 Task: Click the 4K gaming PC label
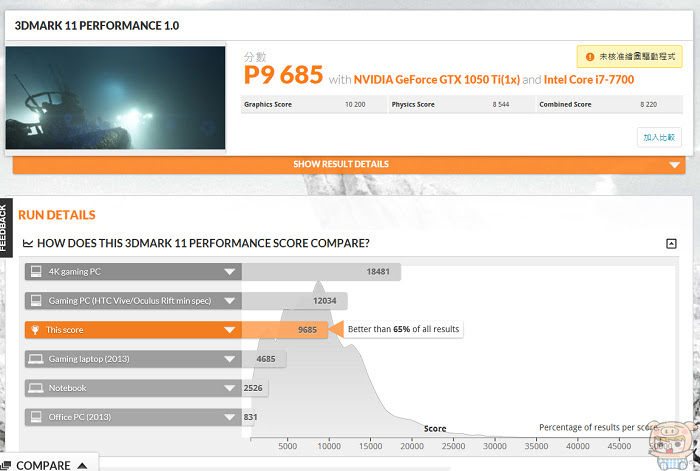(75, 271)
